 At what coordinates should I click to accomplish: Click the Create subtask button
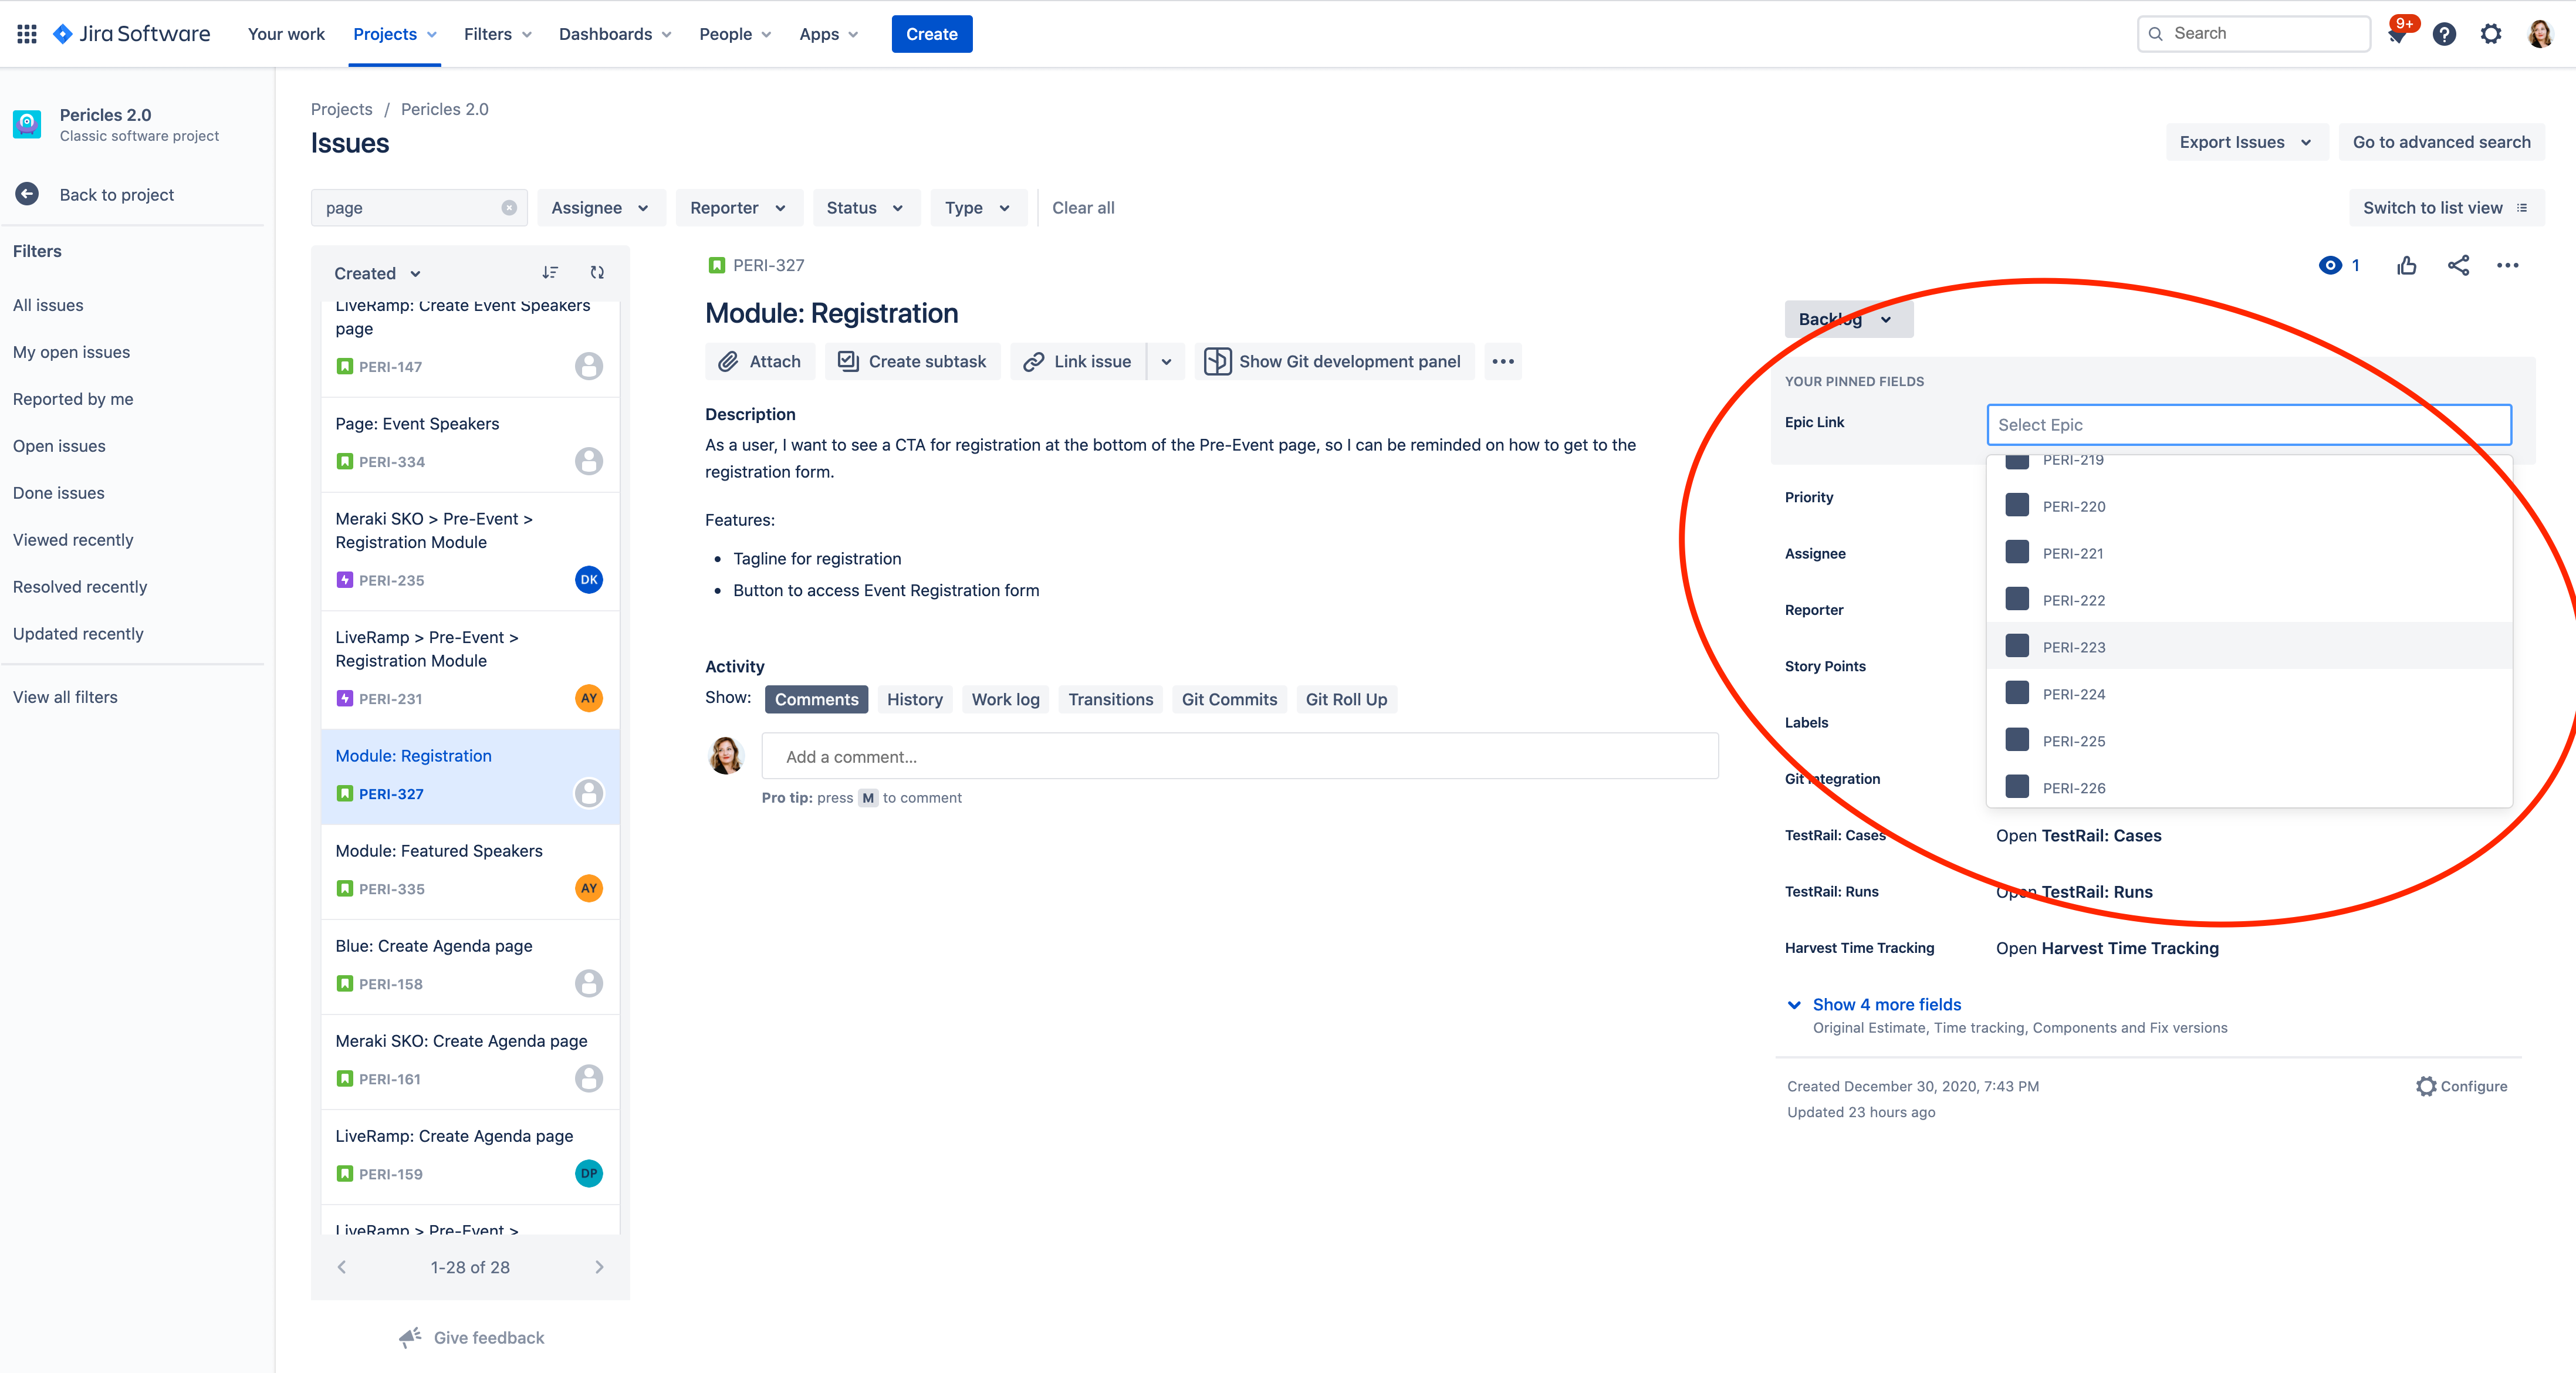[912, 361]
